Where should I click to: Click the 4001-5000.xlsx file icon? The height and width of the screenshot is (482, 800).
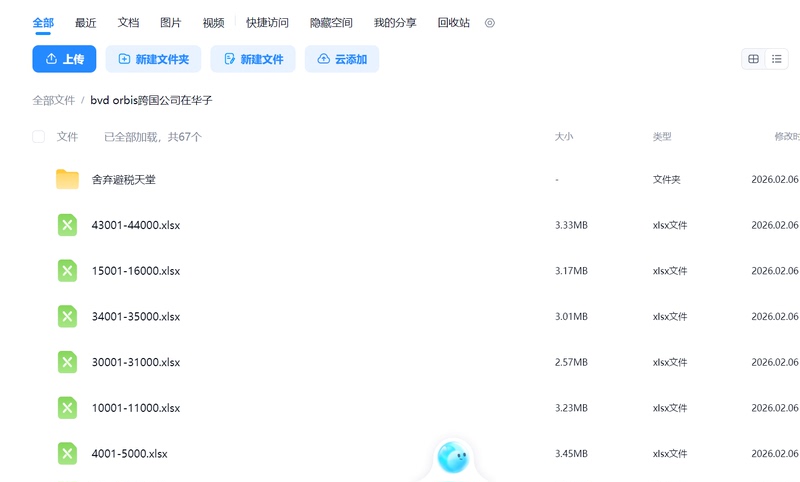(x=67, y=453)
